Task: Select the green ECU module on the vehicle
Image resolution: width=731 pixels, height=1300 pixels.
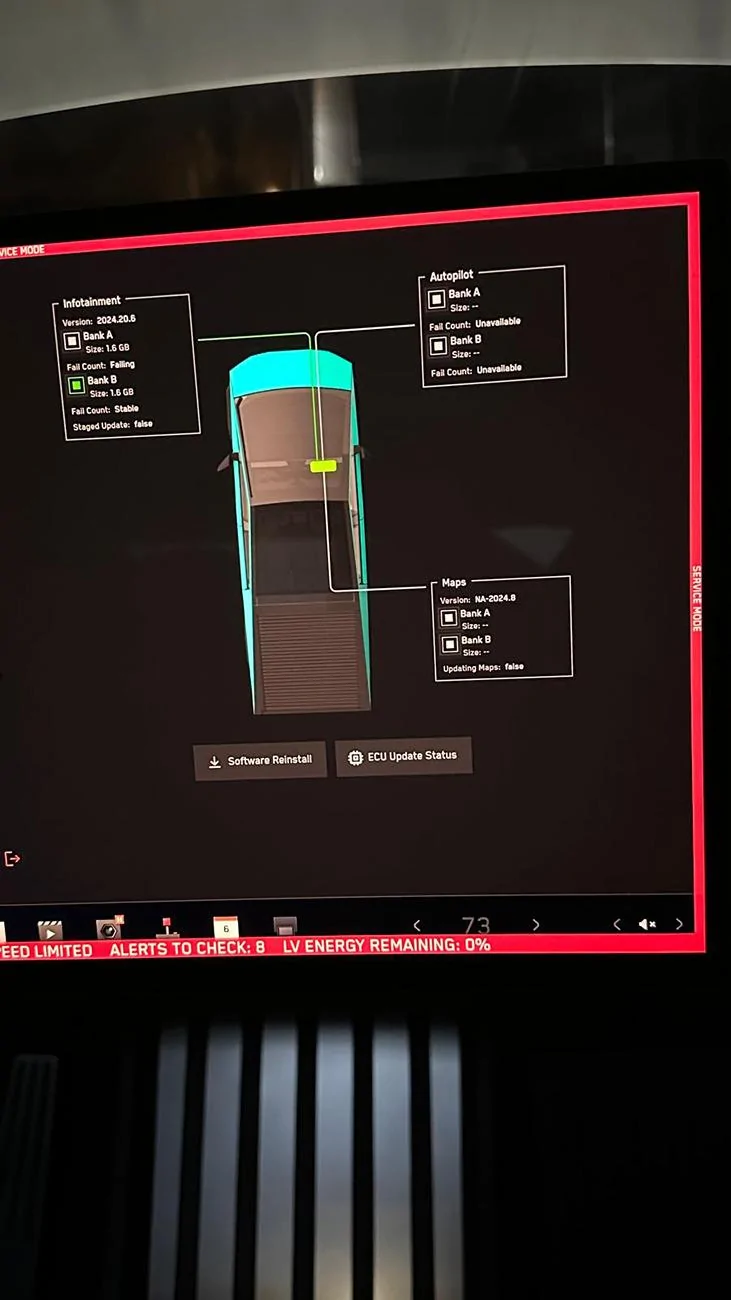Action: pos(323,465)
